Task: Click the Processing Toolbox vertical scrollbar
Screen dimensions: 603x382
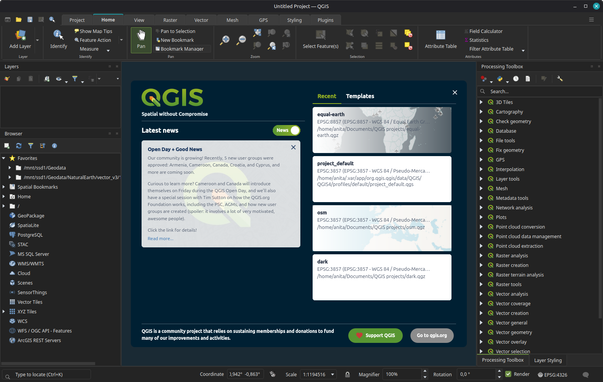Action: (x=600, y=208)
